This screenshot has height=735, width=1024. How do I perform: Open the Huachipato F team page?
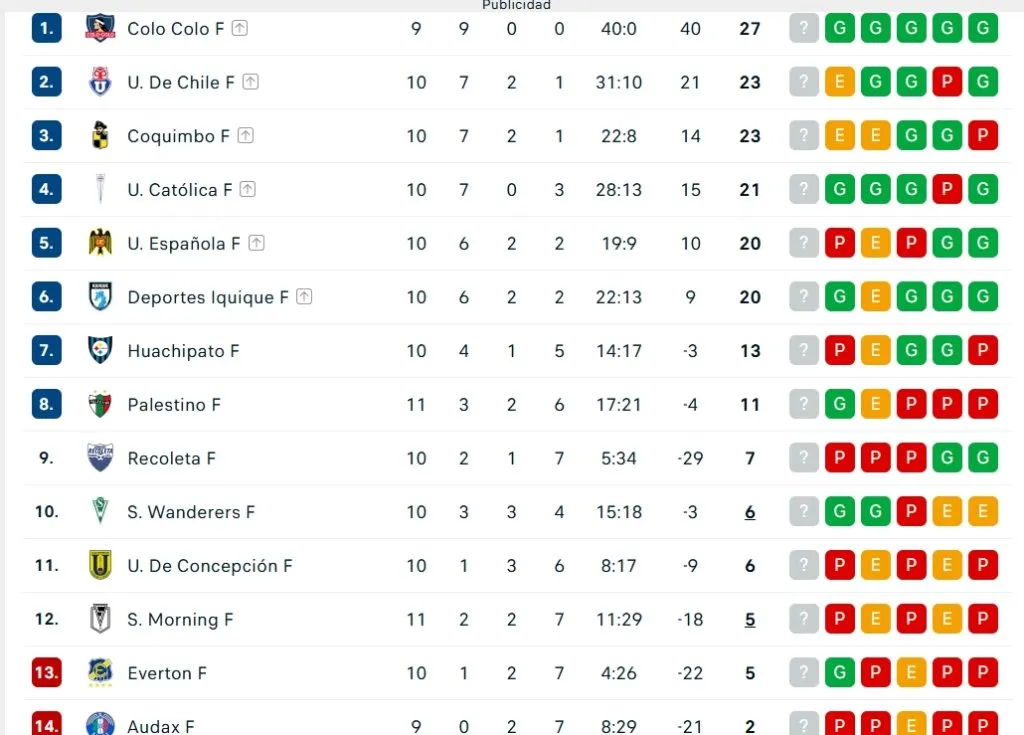[x=183, y=350]
